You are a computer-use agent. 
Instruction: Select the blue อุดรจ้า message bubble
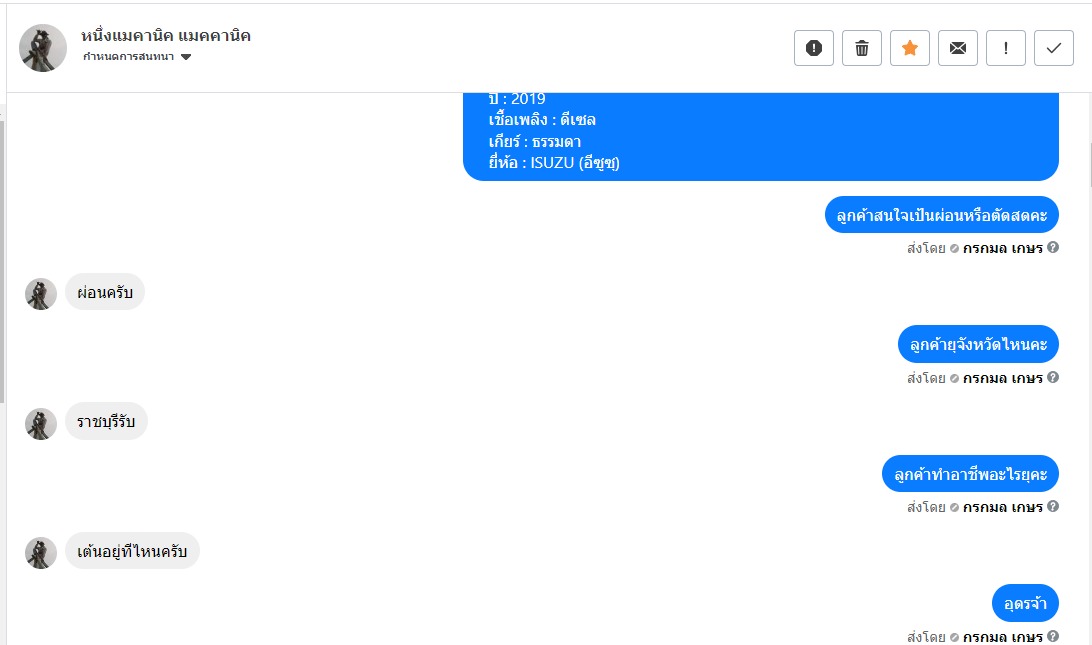[1025, 603]
